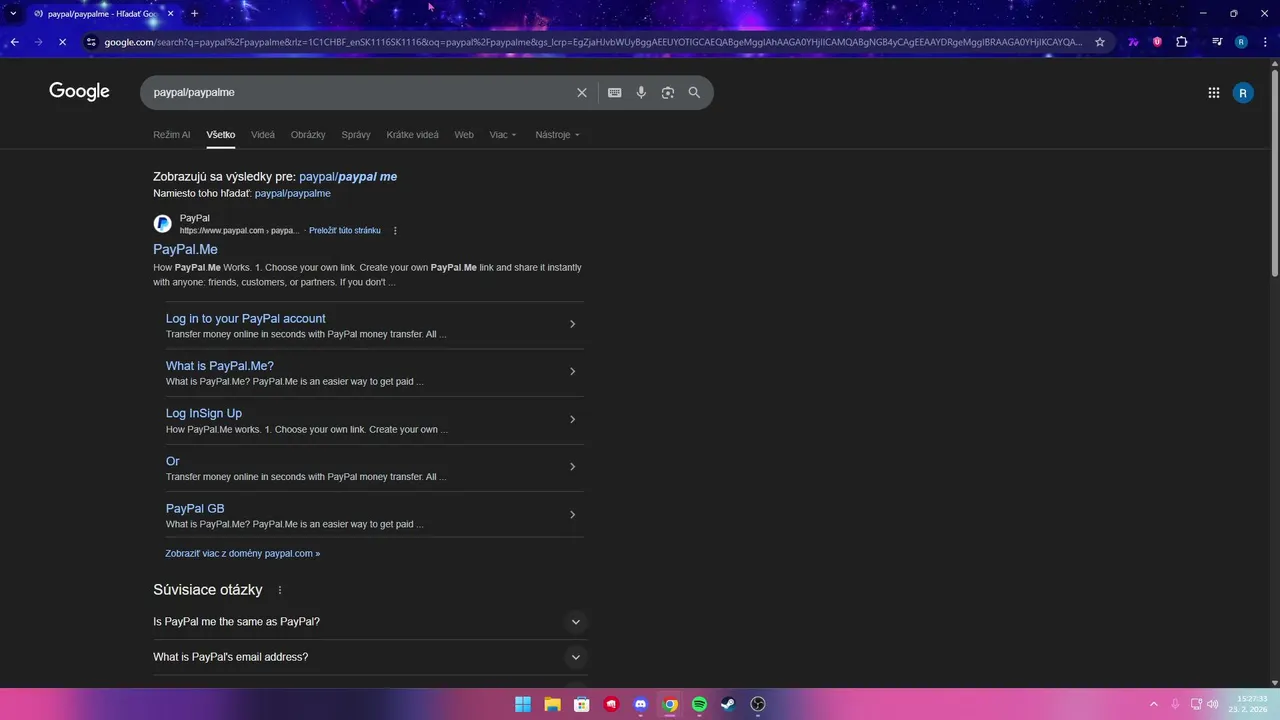Image resolution: width=1280 pixels, height=720 pixels.
Task: Open 'Zobraziť viac z domény paypal.com' link
Action: click(243, 553)
